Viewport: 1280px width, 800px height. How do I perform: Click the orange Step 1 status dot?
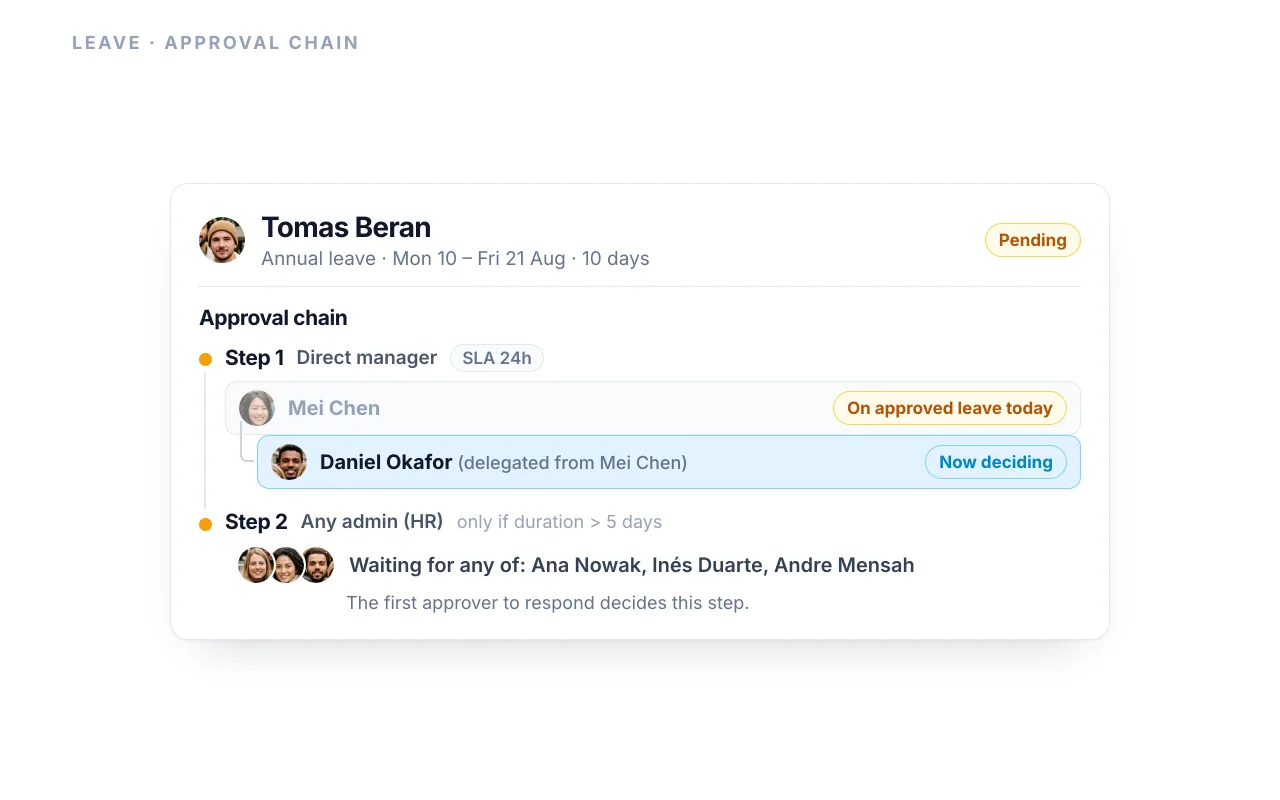pos(205,359)
